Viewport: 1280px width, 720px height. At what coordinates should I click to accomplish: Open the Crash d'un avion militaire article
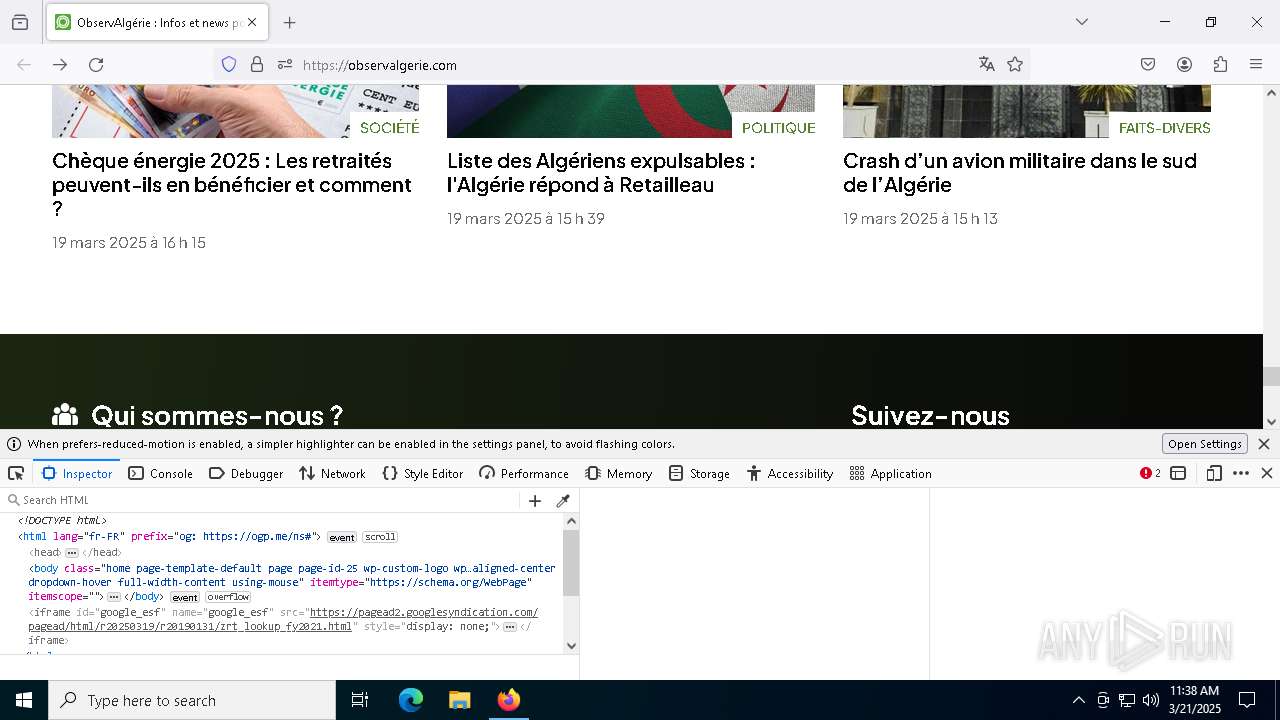tap(1020, 173)
